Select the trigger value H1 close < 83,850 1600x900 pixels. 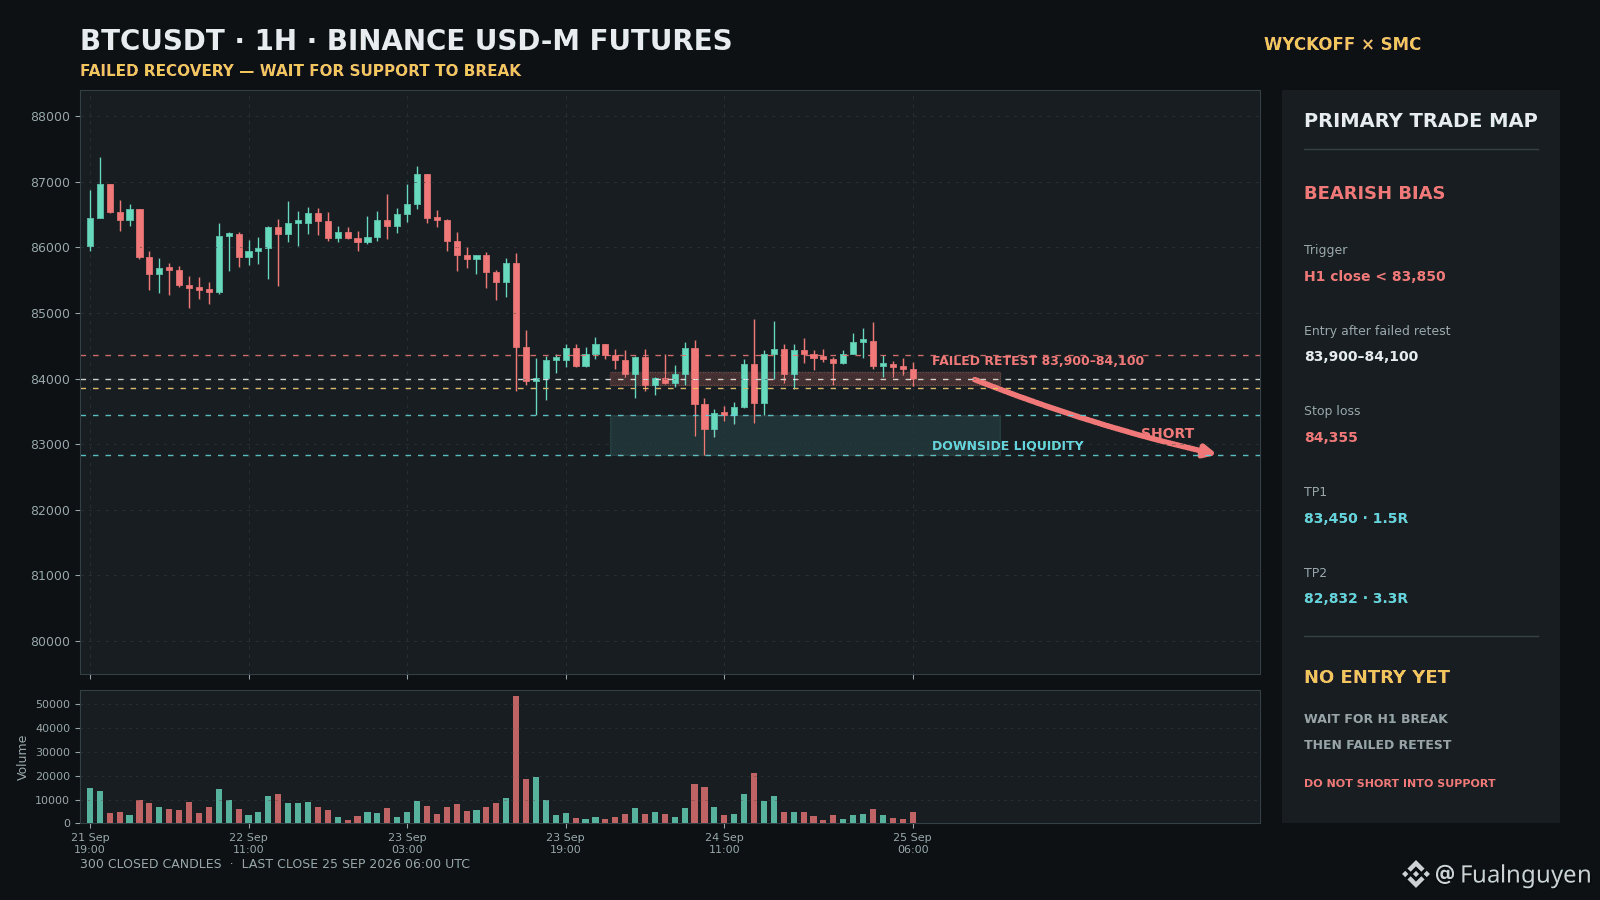(1374, 276)
